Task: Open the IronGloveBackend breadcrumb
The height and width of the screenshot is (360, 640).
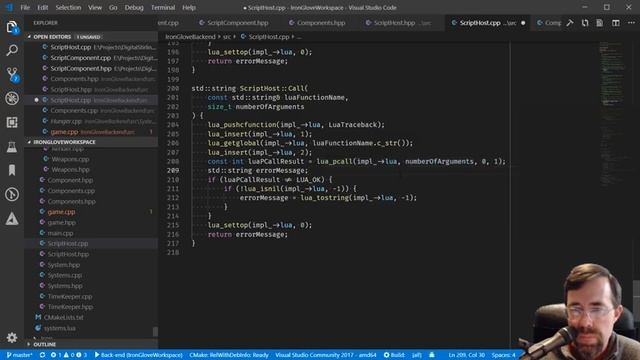Action: click(190, 37)
